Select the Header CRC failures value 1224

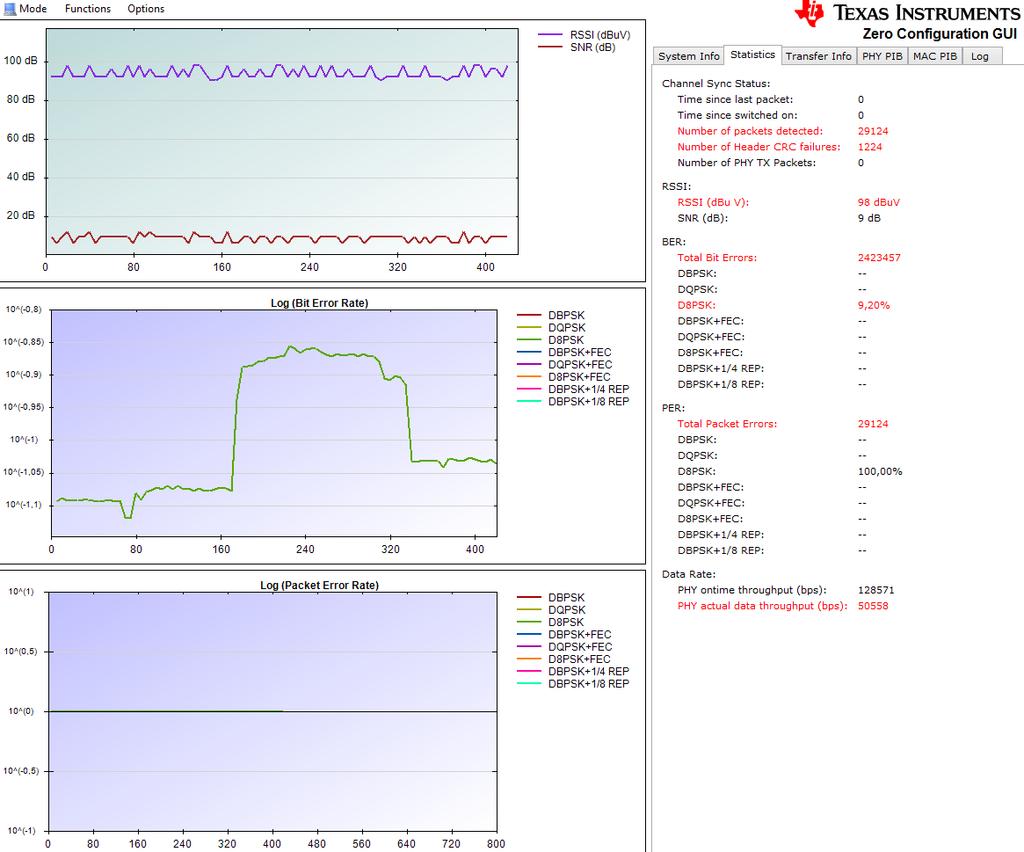click(870, 147)
